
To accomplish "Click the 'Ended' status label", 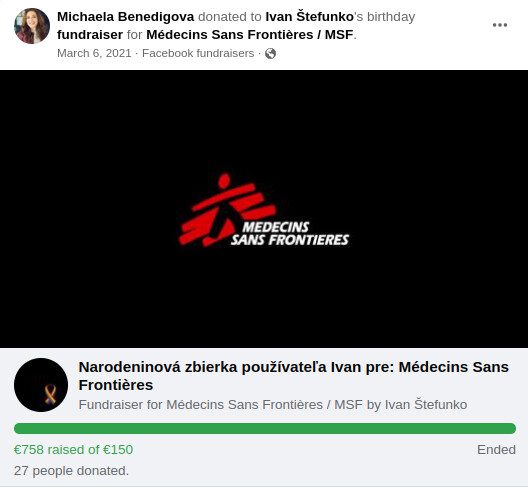I will (x=496, y=450).
